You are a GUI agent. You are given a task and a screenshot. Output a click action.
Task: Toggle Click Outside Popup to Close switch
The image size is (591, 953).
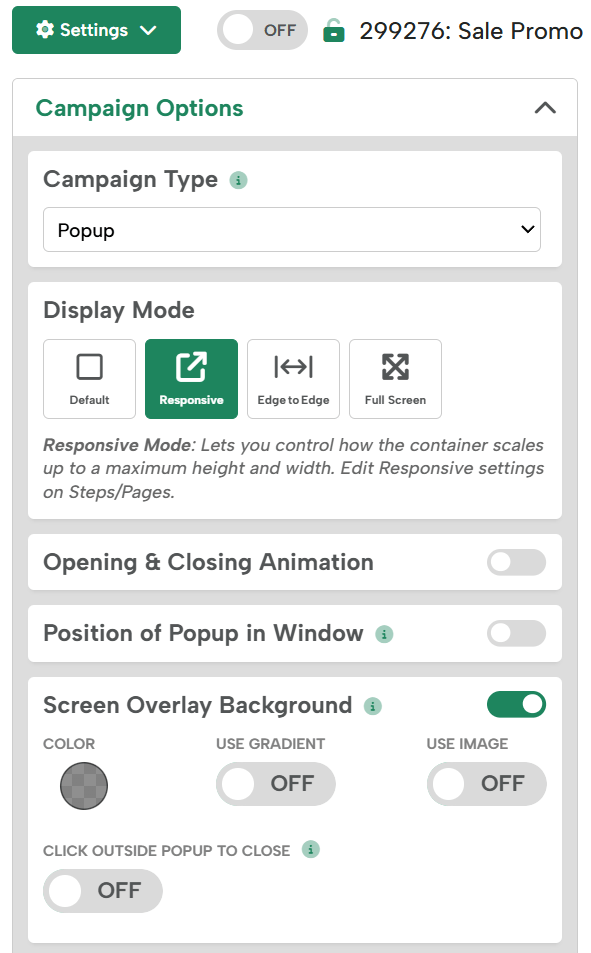click(103, 891)
